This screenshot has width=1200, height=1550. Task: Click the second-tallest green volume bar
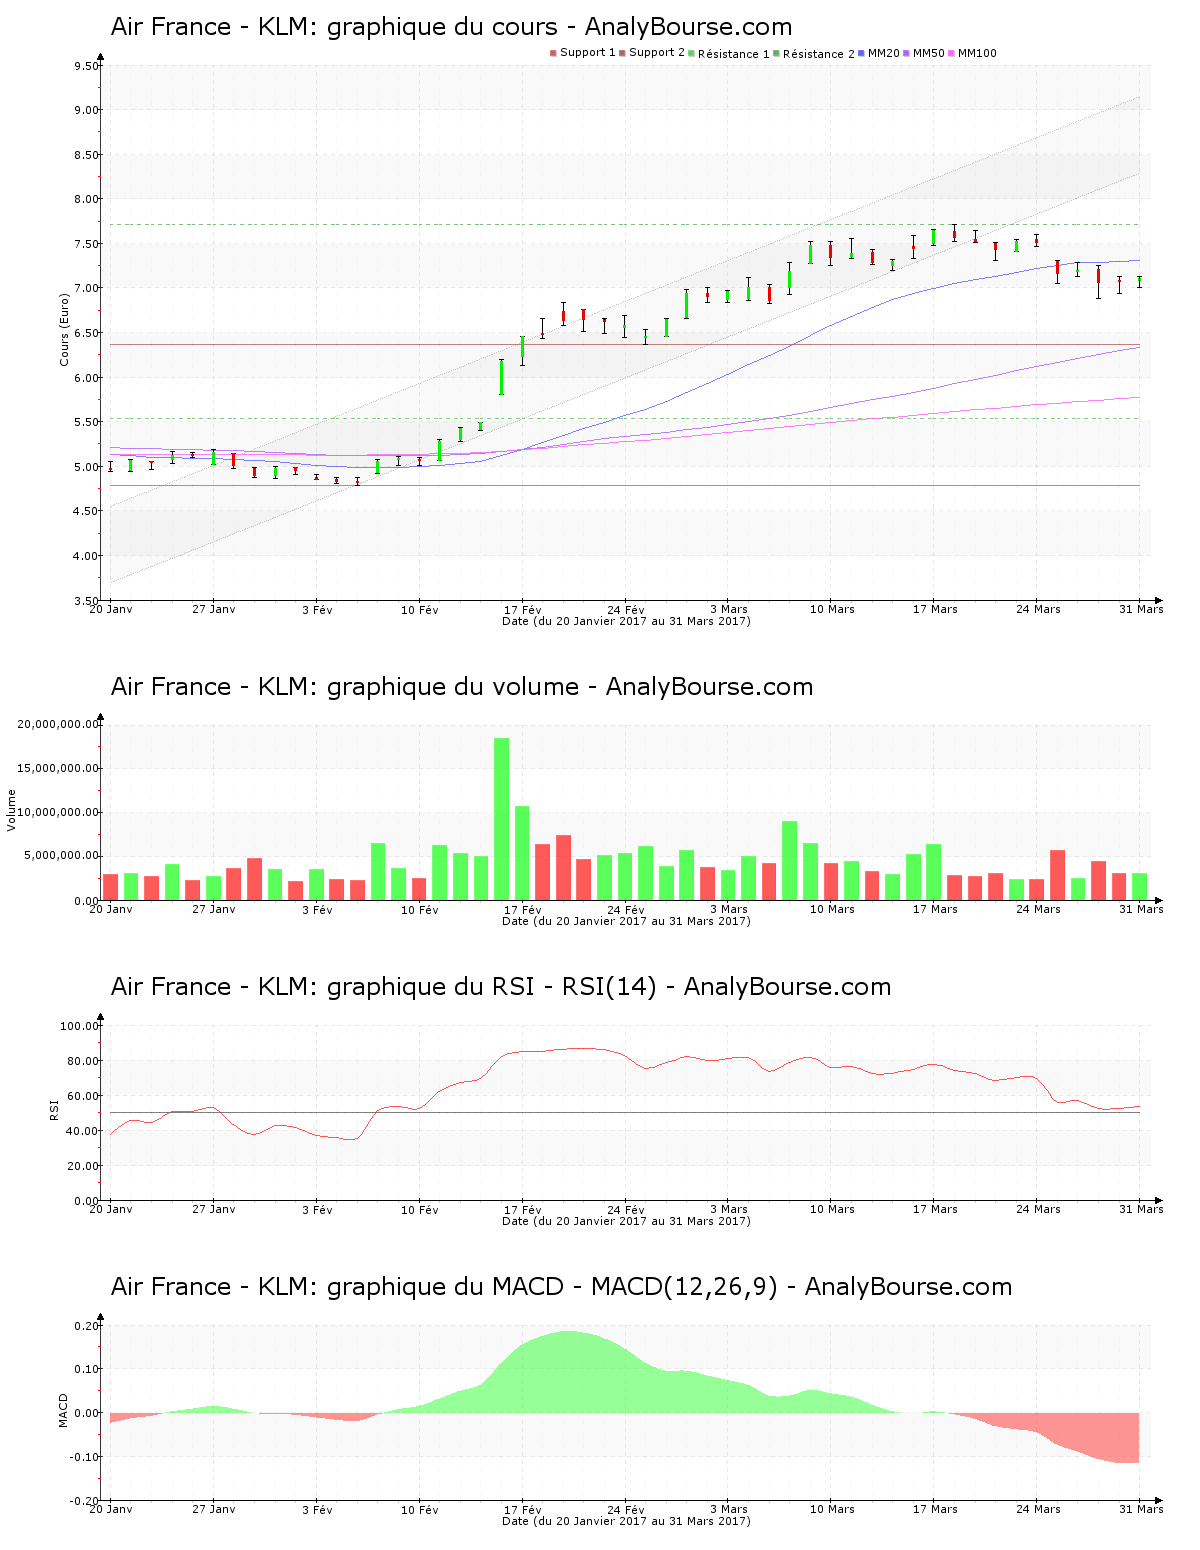522,853
